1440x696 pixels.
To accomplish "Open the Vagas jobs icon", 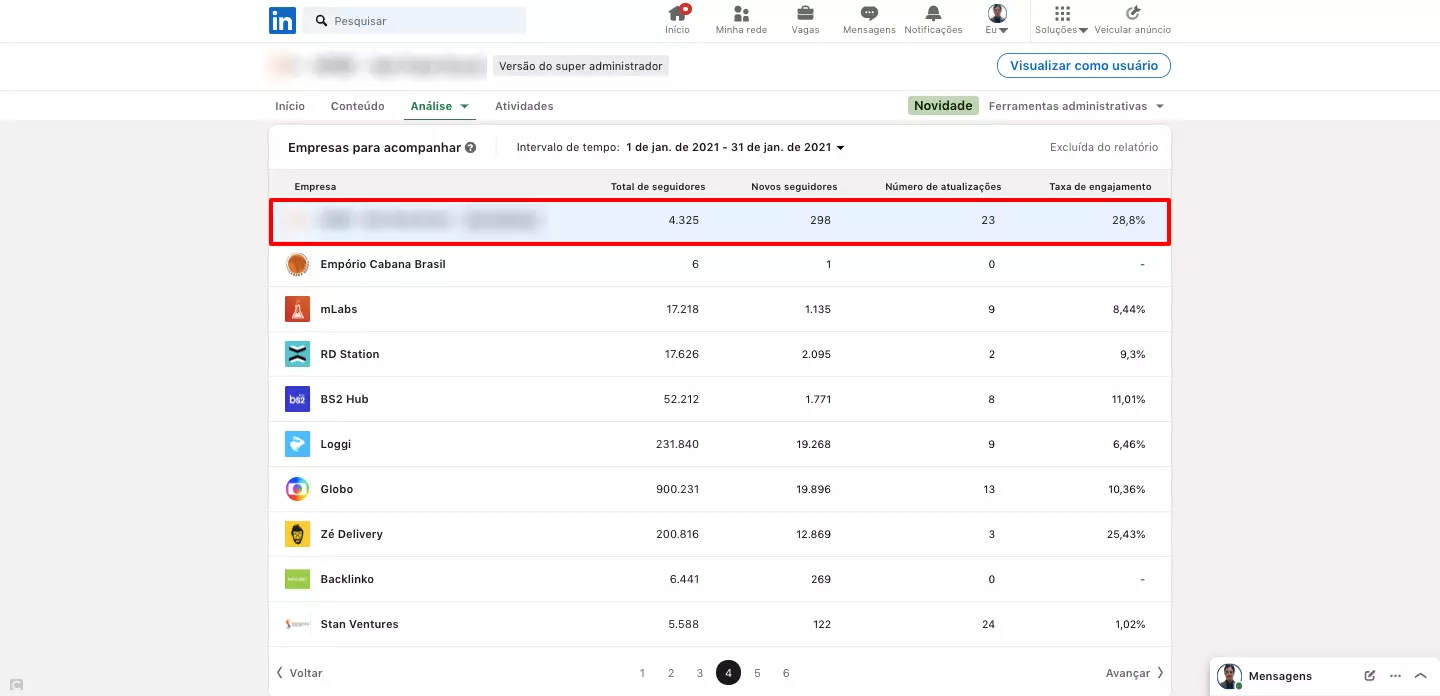I will point(805,15).
